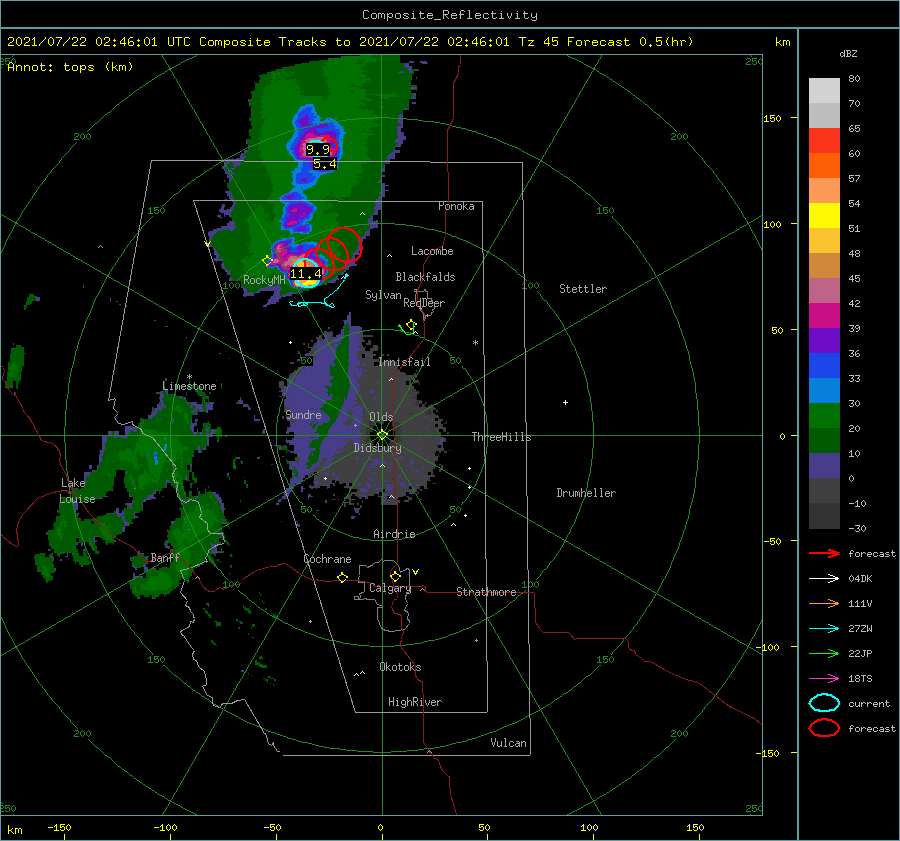900x841 pixels.
Task: Select the bright green 20-30 dBZ swatch
Action: [x=824, y=415]
